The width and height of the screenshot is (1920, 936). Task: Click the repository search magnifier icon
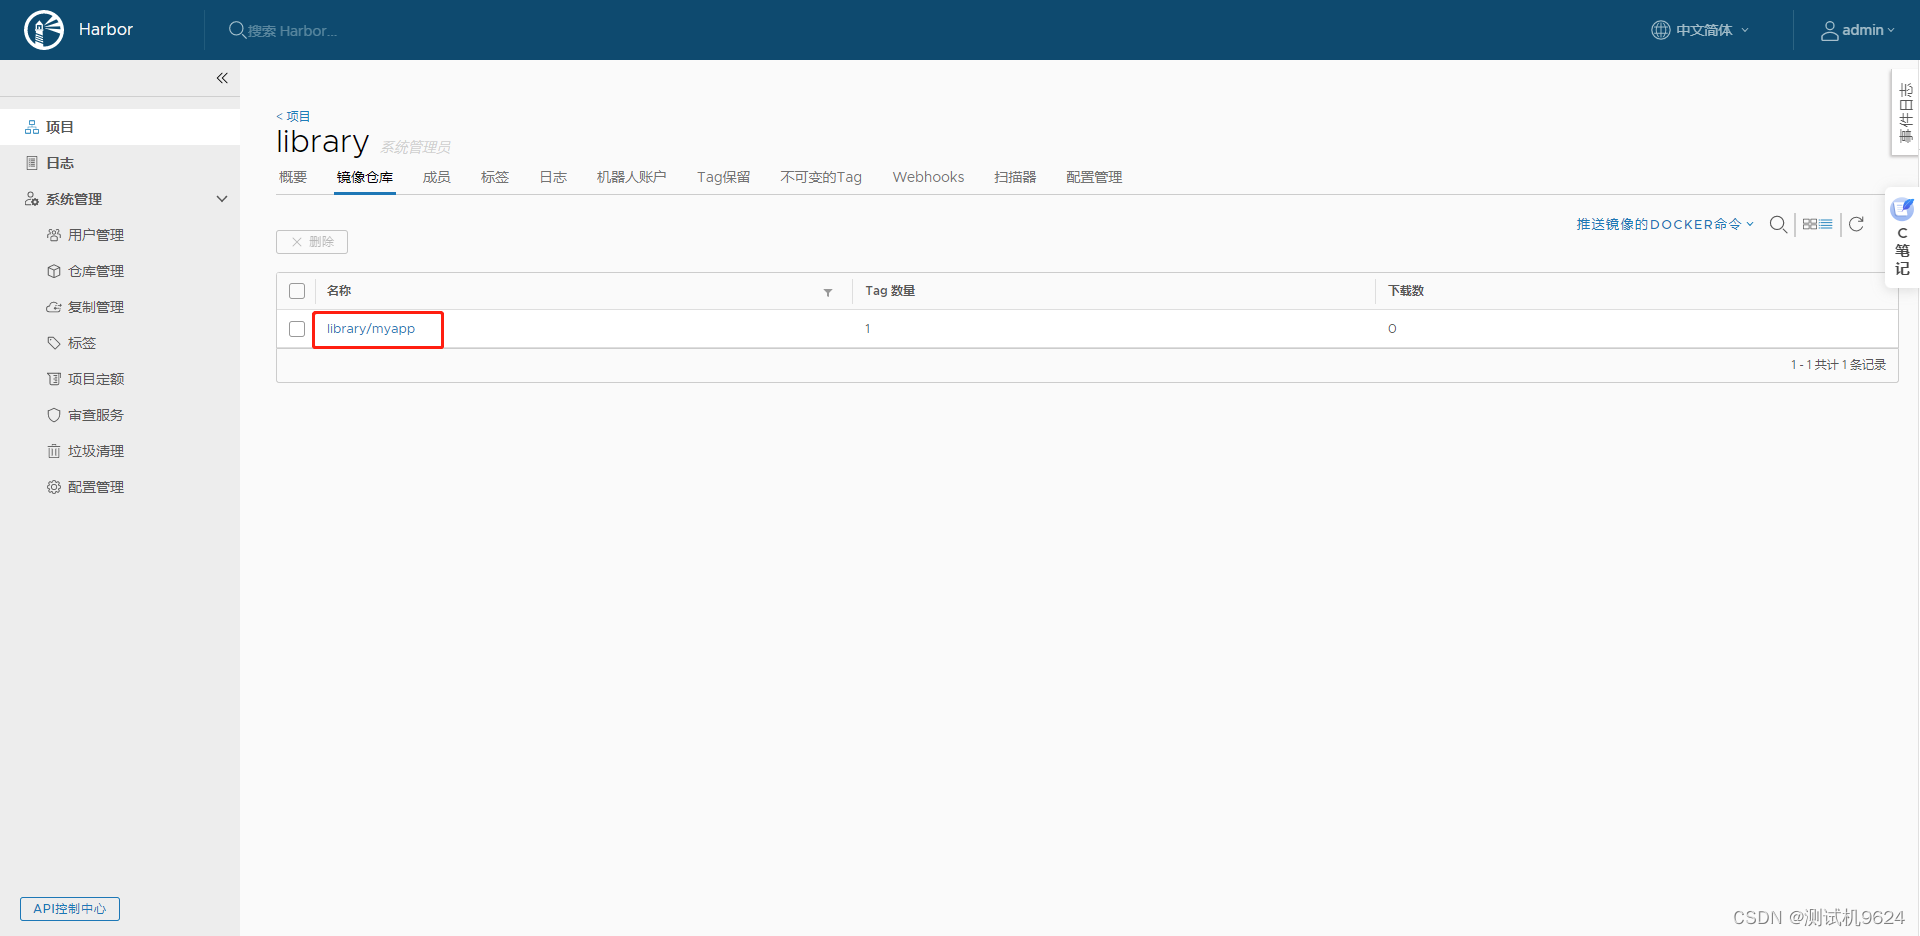click(1778, 224)
